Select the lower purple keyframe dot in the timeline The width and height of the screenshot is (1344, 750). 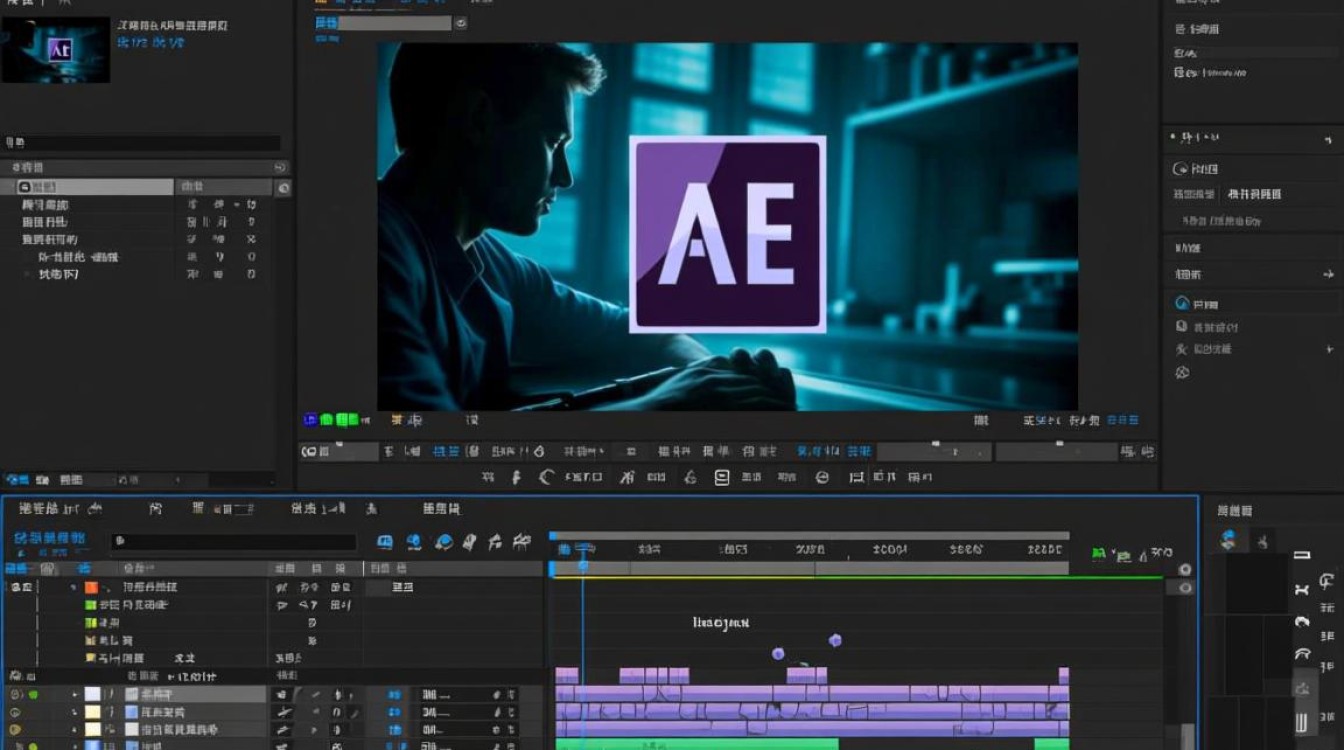tap(778, 653)
